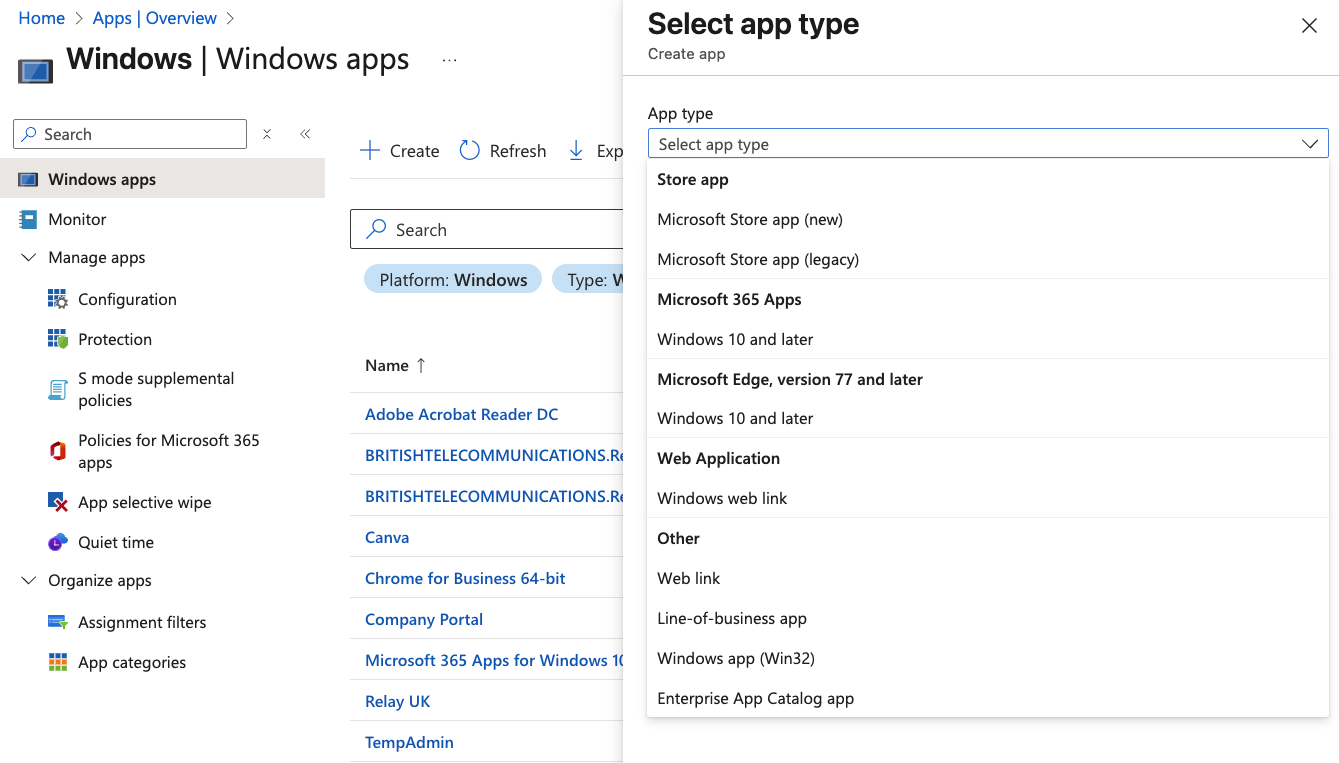Open Assignment filters icon in sidebar

click(x=57, y=622)
